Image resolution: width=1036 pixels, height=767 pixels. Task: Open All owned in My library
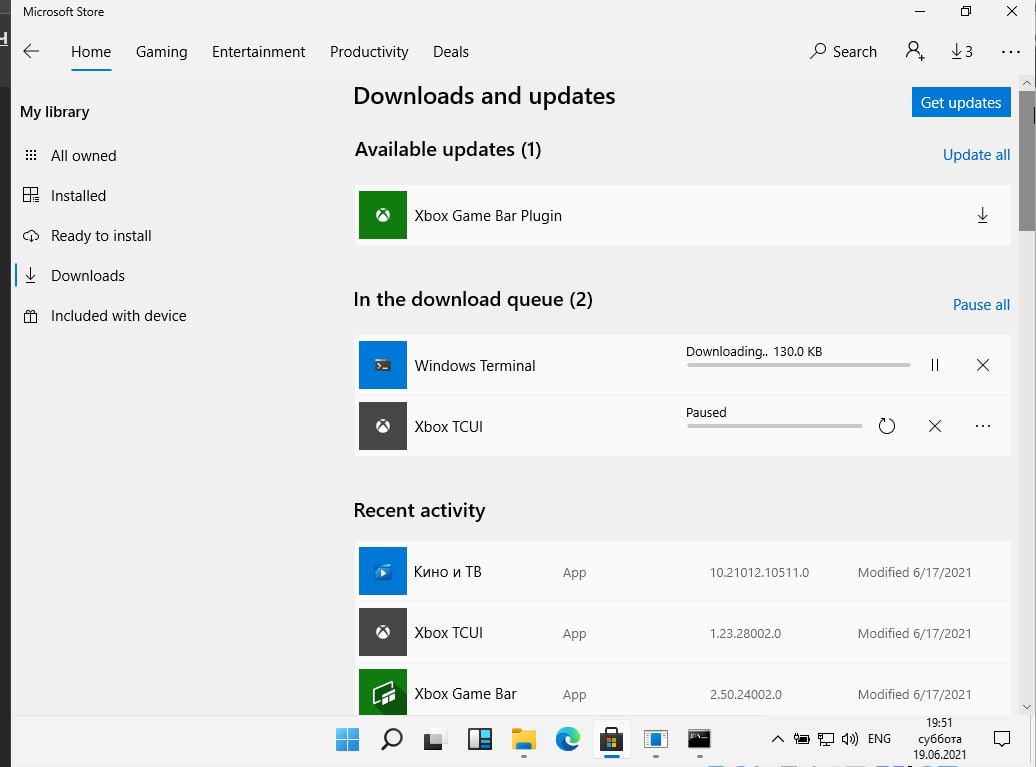[83, 156]
